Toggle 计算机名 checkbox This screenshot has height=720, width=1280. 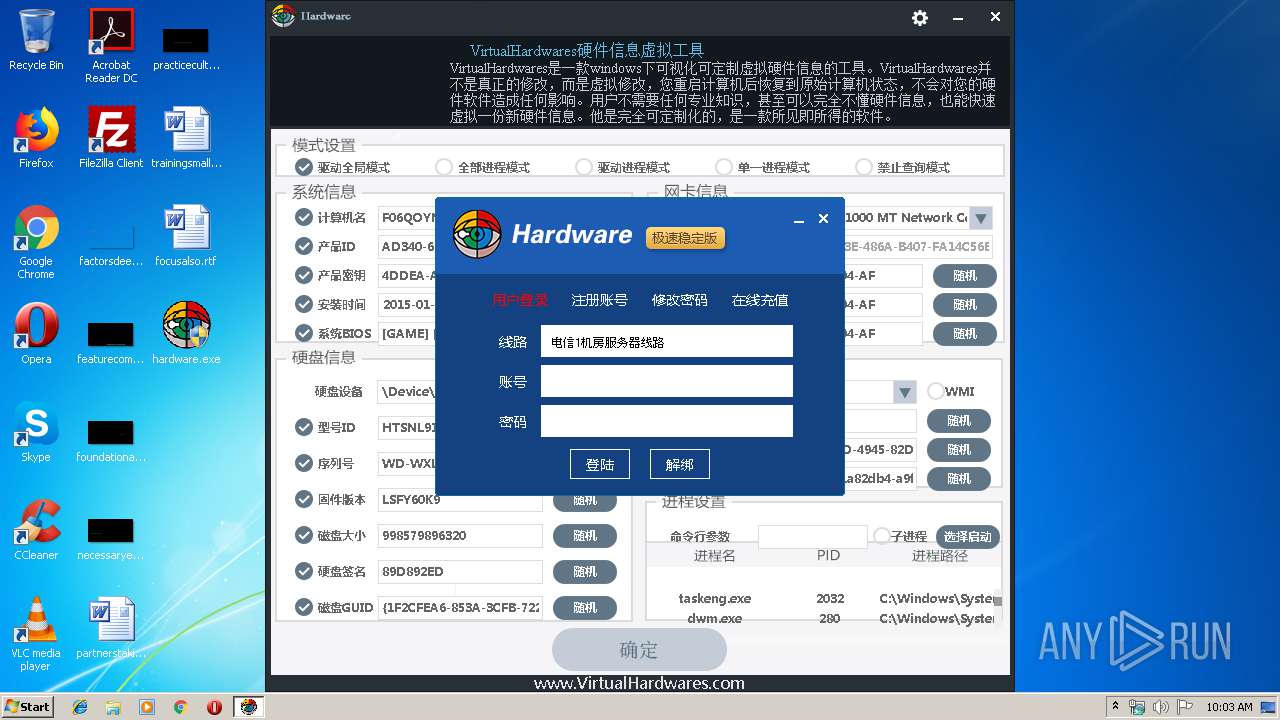[x=304, y=217]
